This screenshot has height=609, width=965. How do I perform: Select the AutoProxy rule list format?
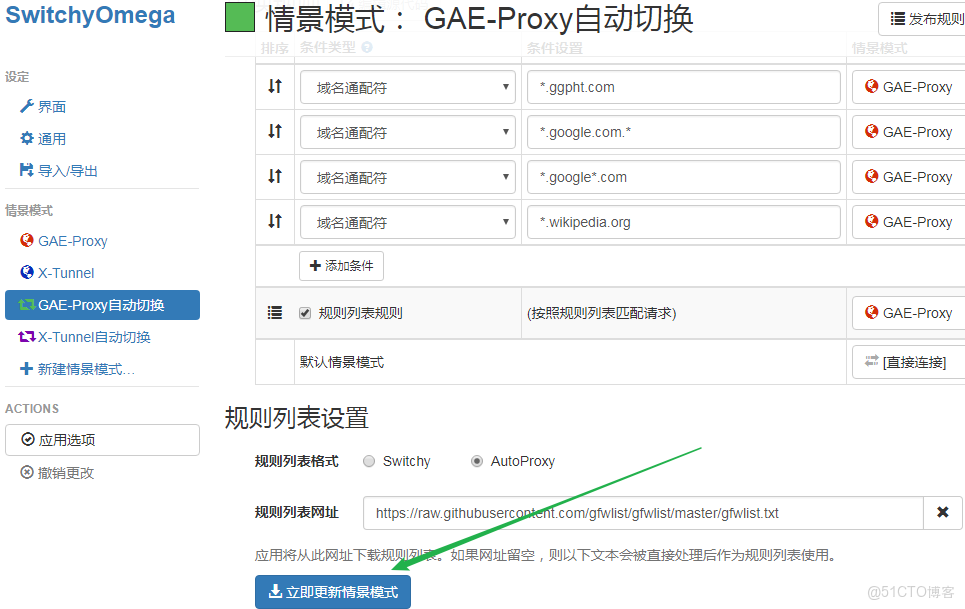[x=477, y=461]
